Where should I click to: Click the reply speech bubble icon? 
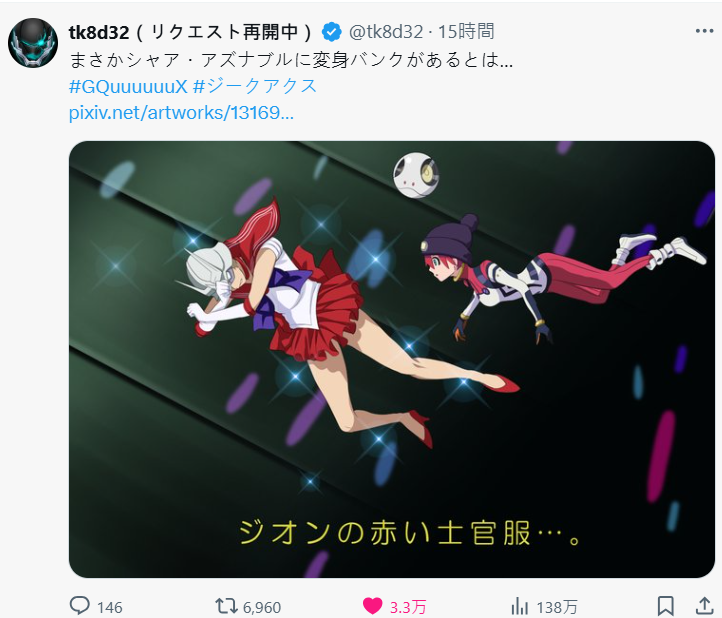(x=80, y=606)
